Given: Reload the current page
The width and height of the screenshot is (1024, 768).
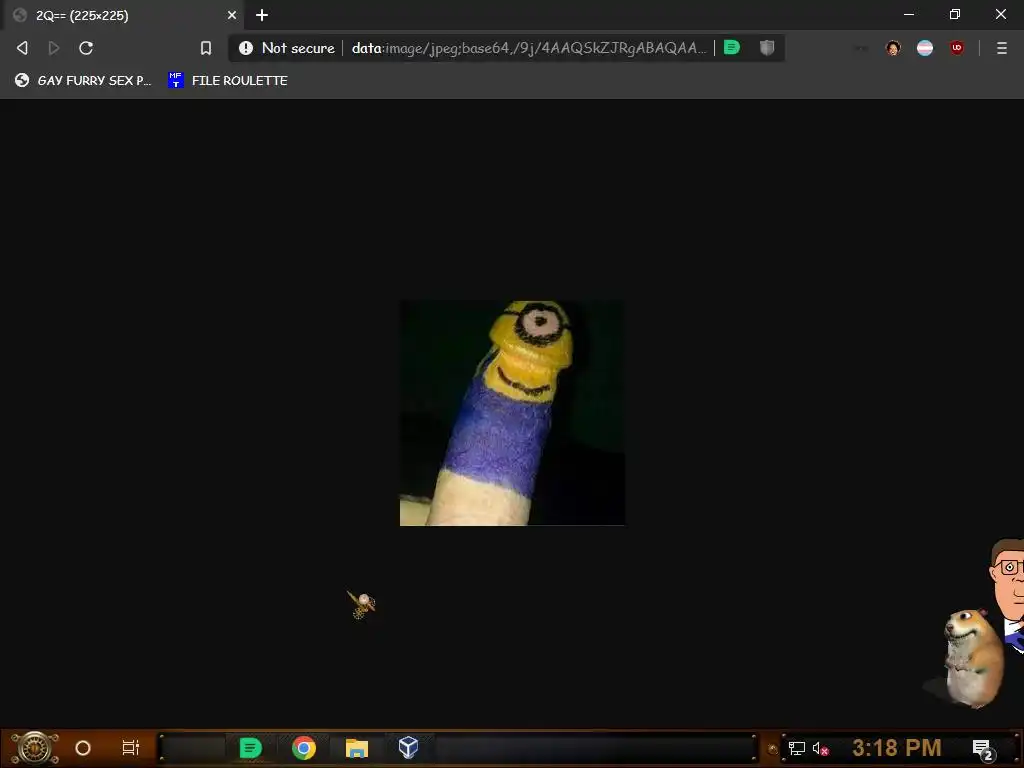Looking at the screenshot, I should point(86,48).
